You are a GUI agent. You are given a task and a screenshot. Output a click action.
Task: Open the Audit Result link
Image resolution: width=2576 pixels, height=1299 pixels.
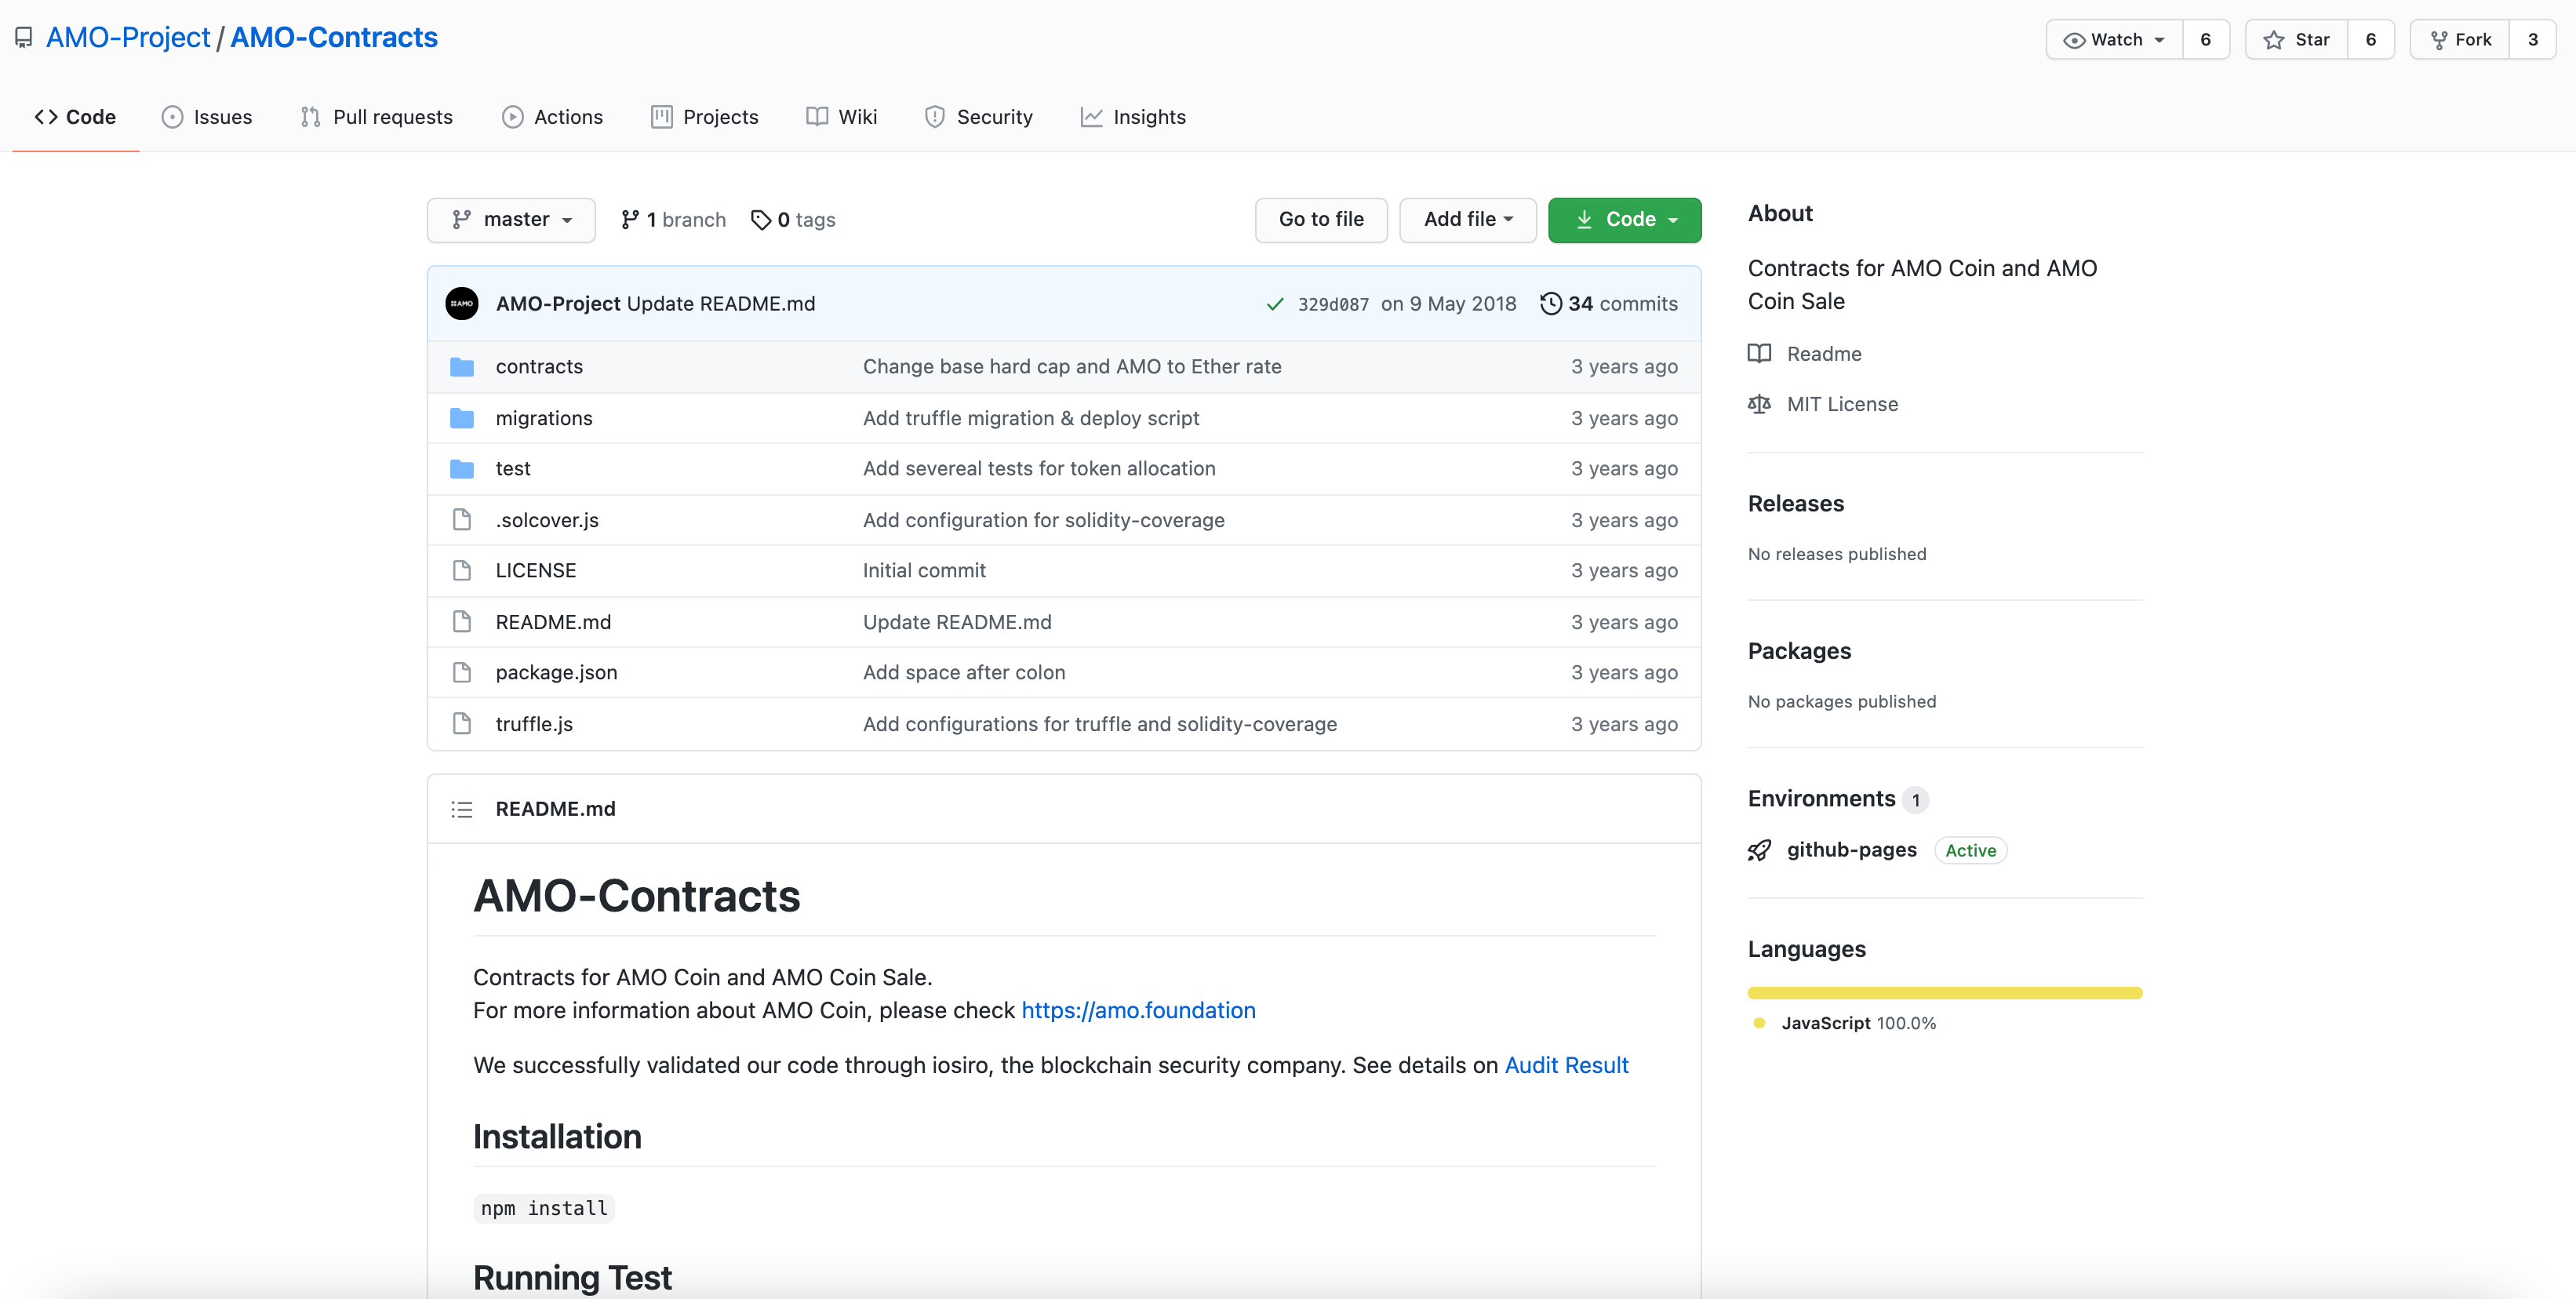point(1566,1065)
